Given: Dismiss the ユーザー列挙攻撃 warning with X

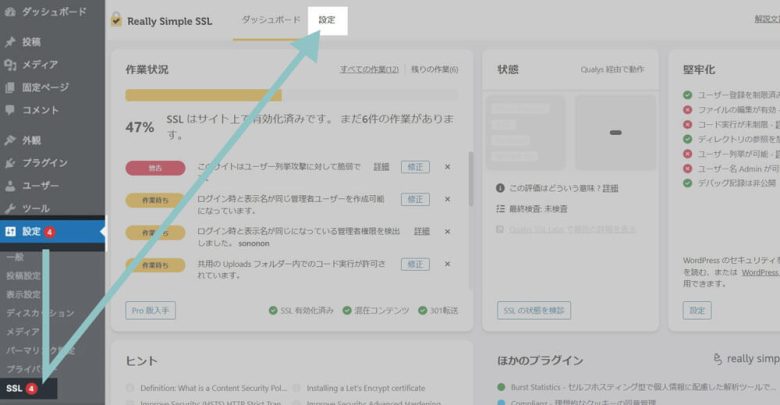Looking at the screenshot, I should tap(447, 167).
